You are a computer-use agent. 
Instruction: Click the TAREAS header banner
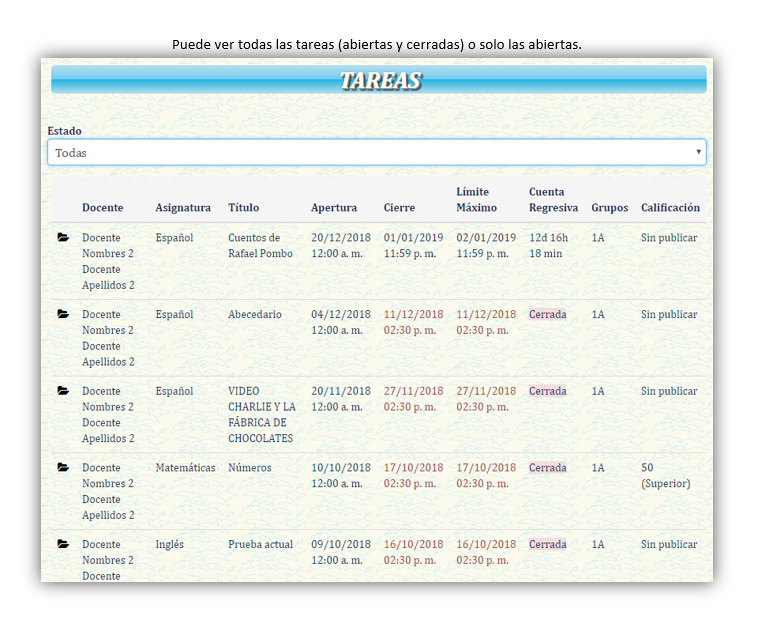click(x=379, y=80)
